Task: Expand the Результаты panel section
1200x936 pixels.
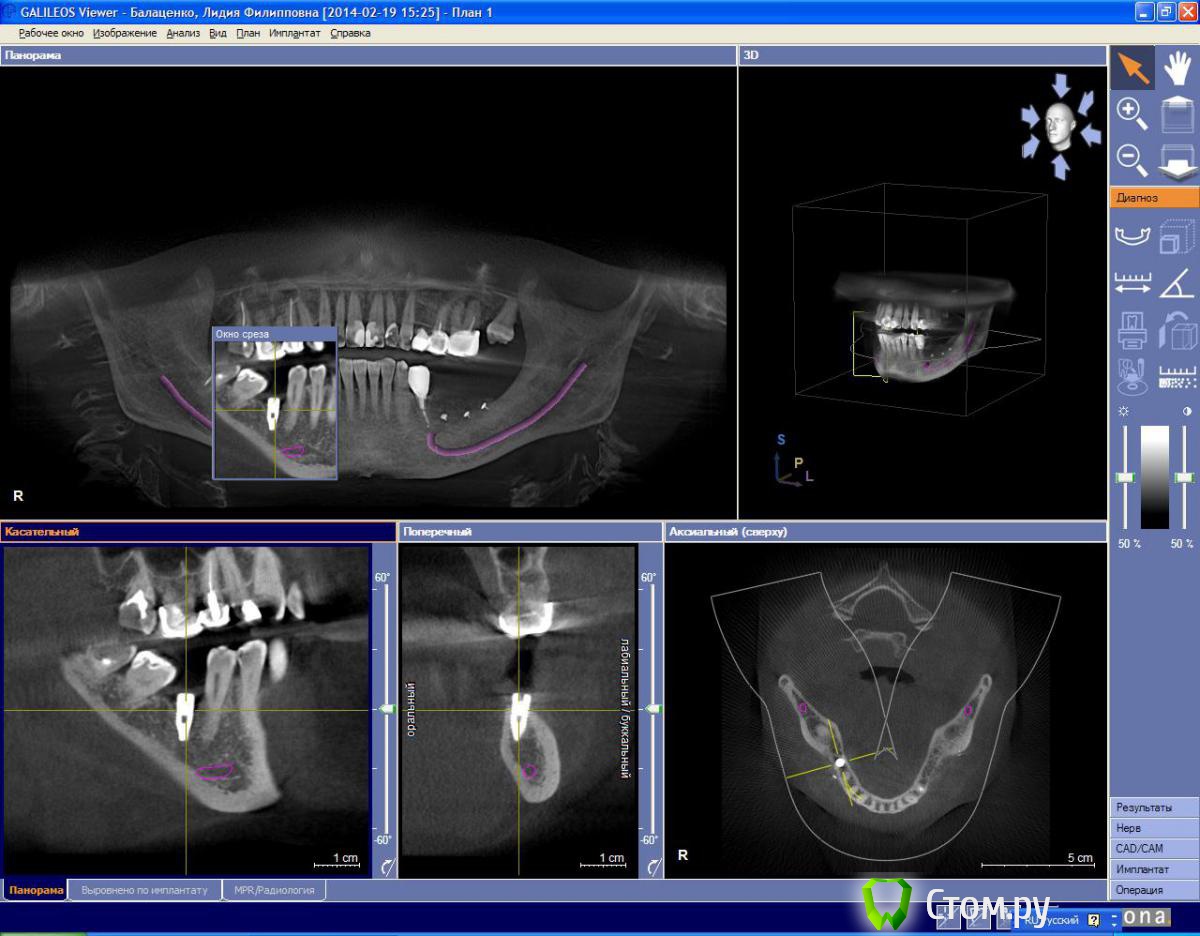Action: click(x=1153, y=807)
